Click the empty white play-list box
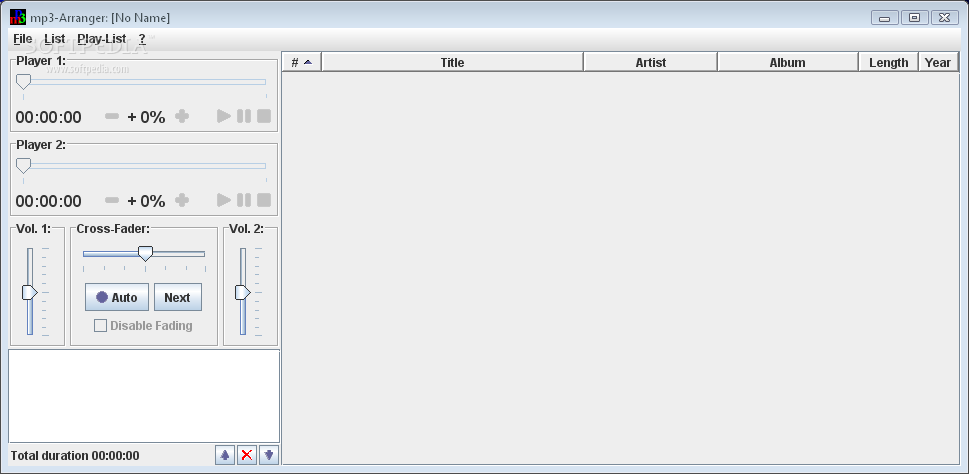 pyautogui.click(x=144, y=396)
